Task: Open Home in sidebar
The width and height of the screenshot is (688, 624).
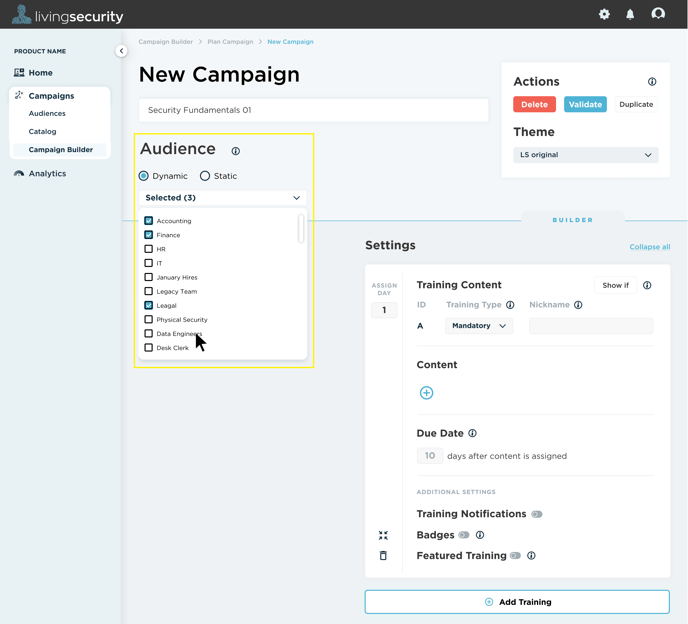Action: [x=40, y=72]
